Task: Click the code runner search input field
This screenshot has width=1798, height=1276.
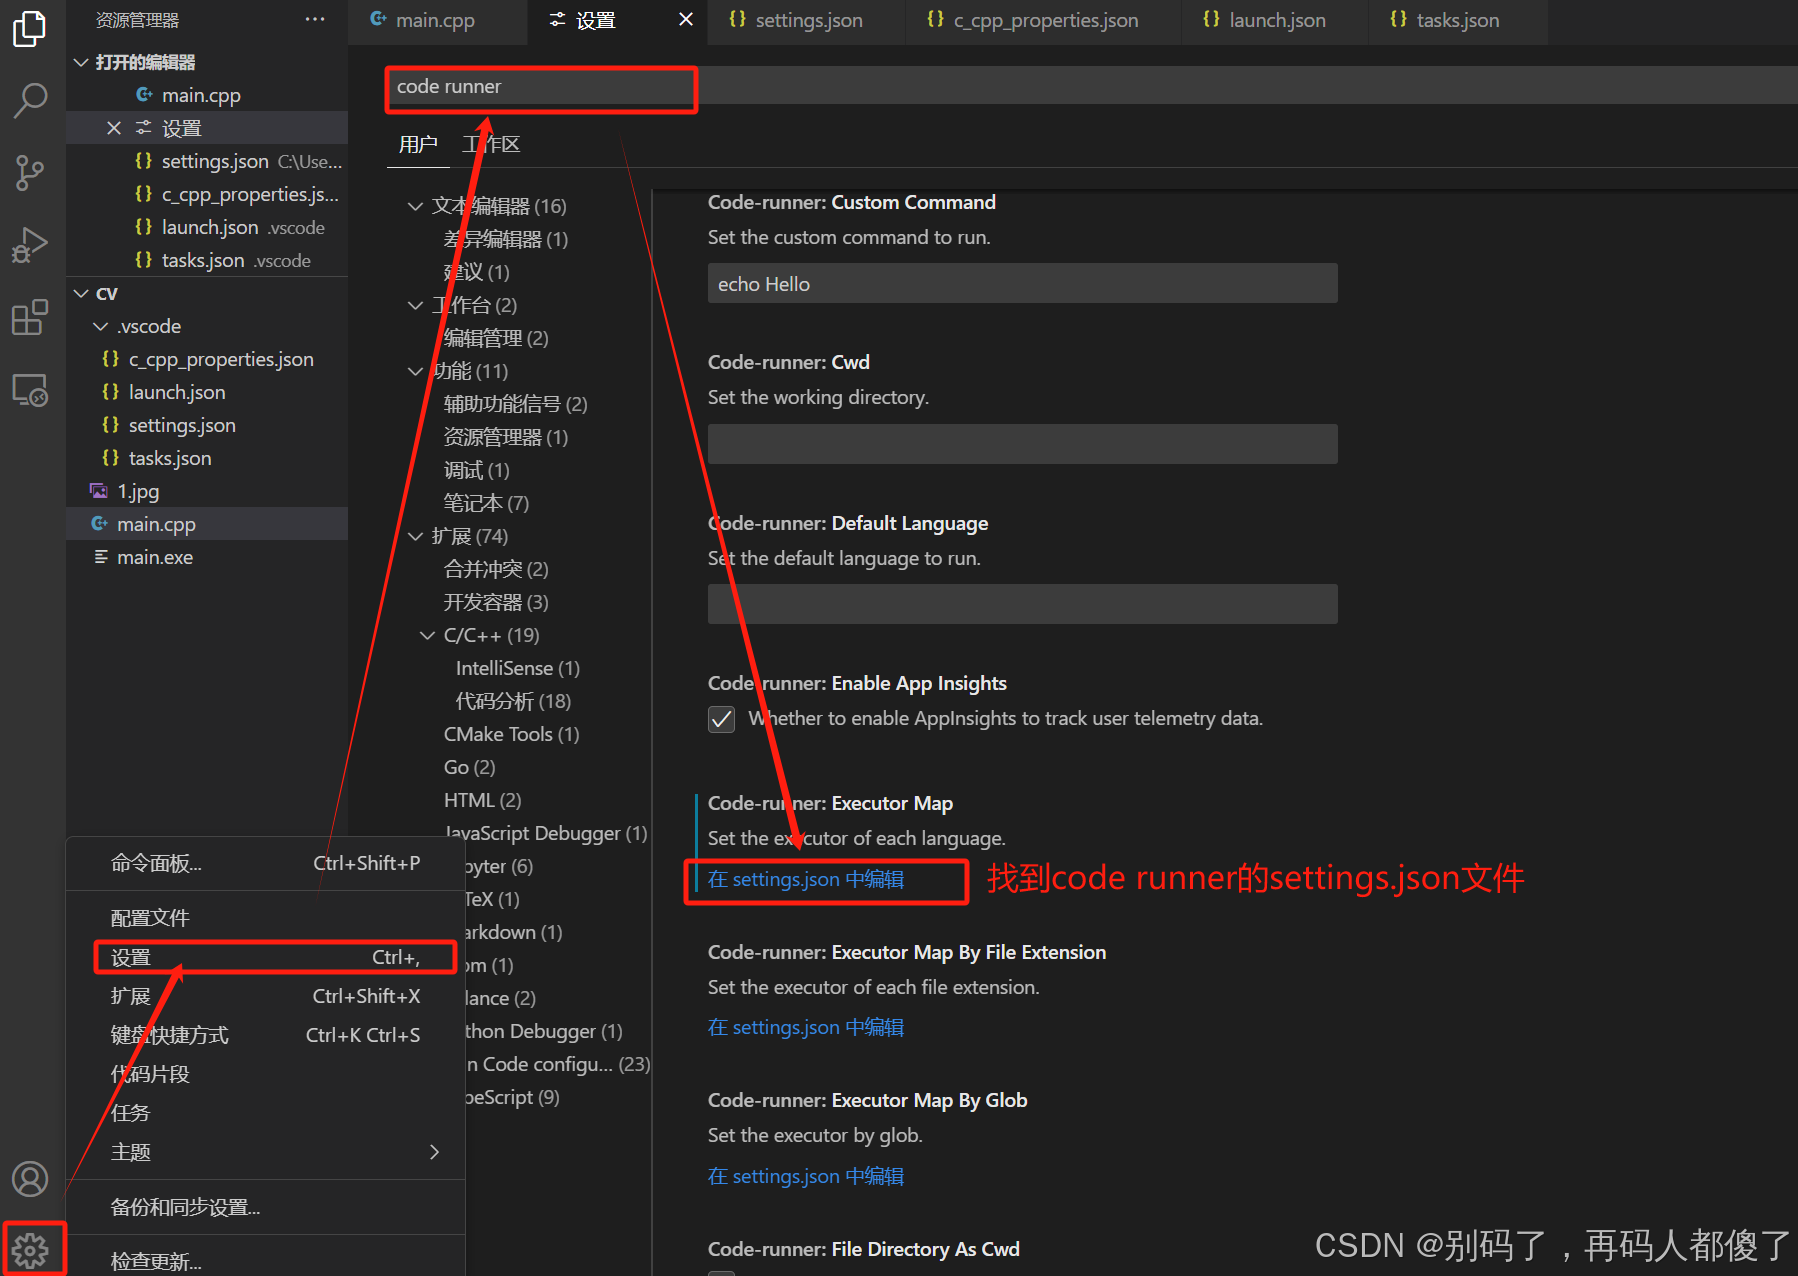Action: point(540,87)
